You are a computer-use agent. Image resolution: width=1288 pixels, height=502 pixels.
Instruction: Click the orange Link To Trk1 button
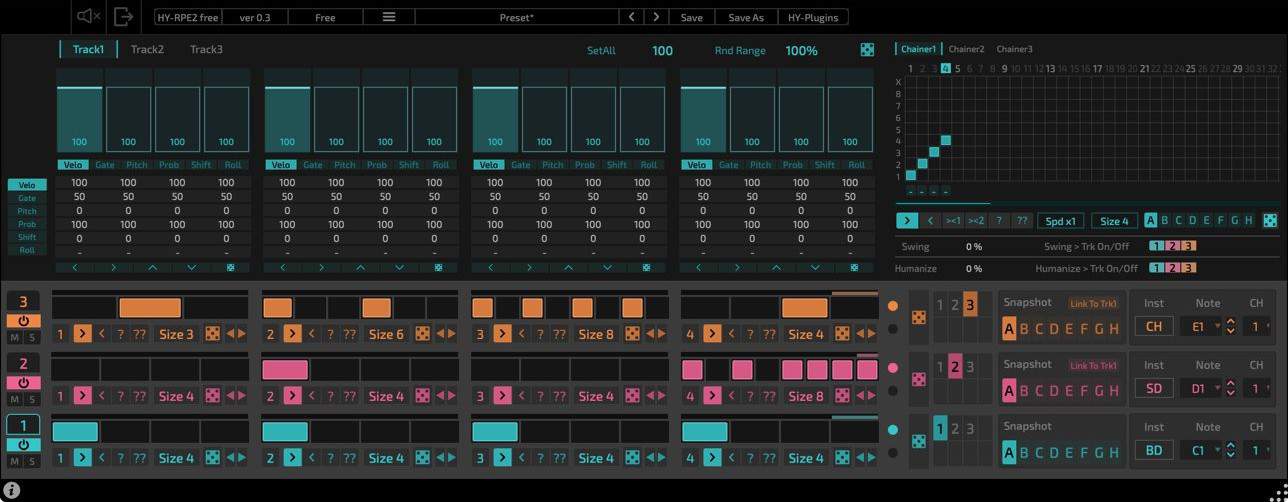pyautogui.click(x=1093, y=304)
